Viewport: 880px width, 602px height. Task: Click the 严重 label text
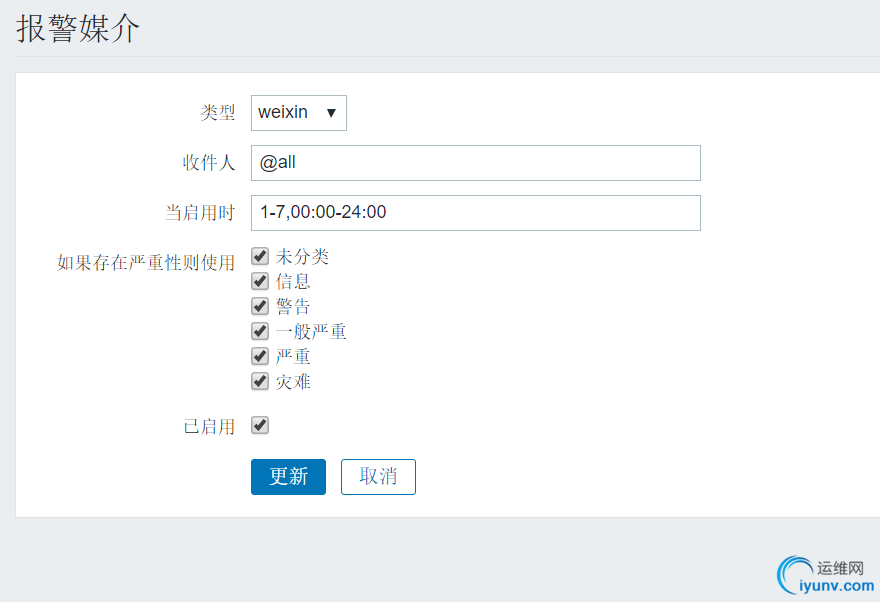click(293, 357)
